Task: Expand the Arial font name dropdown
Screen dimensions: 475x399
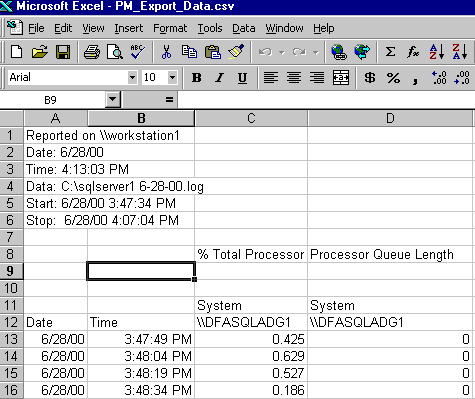Action: click(x=132, y=78)
